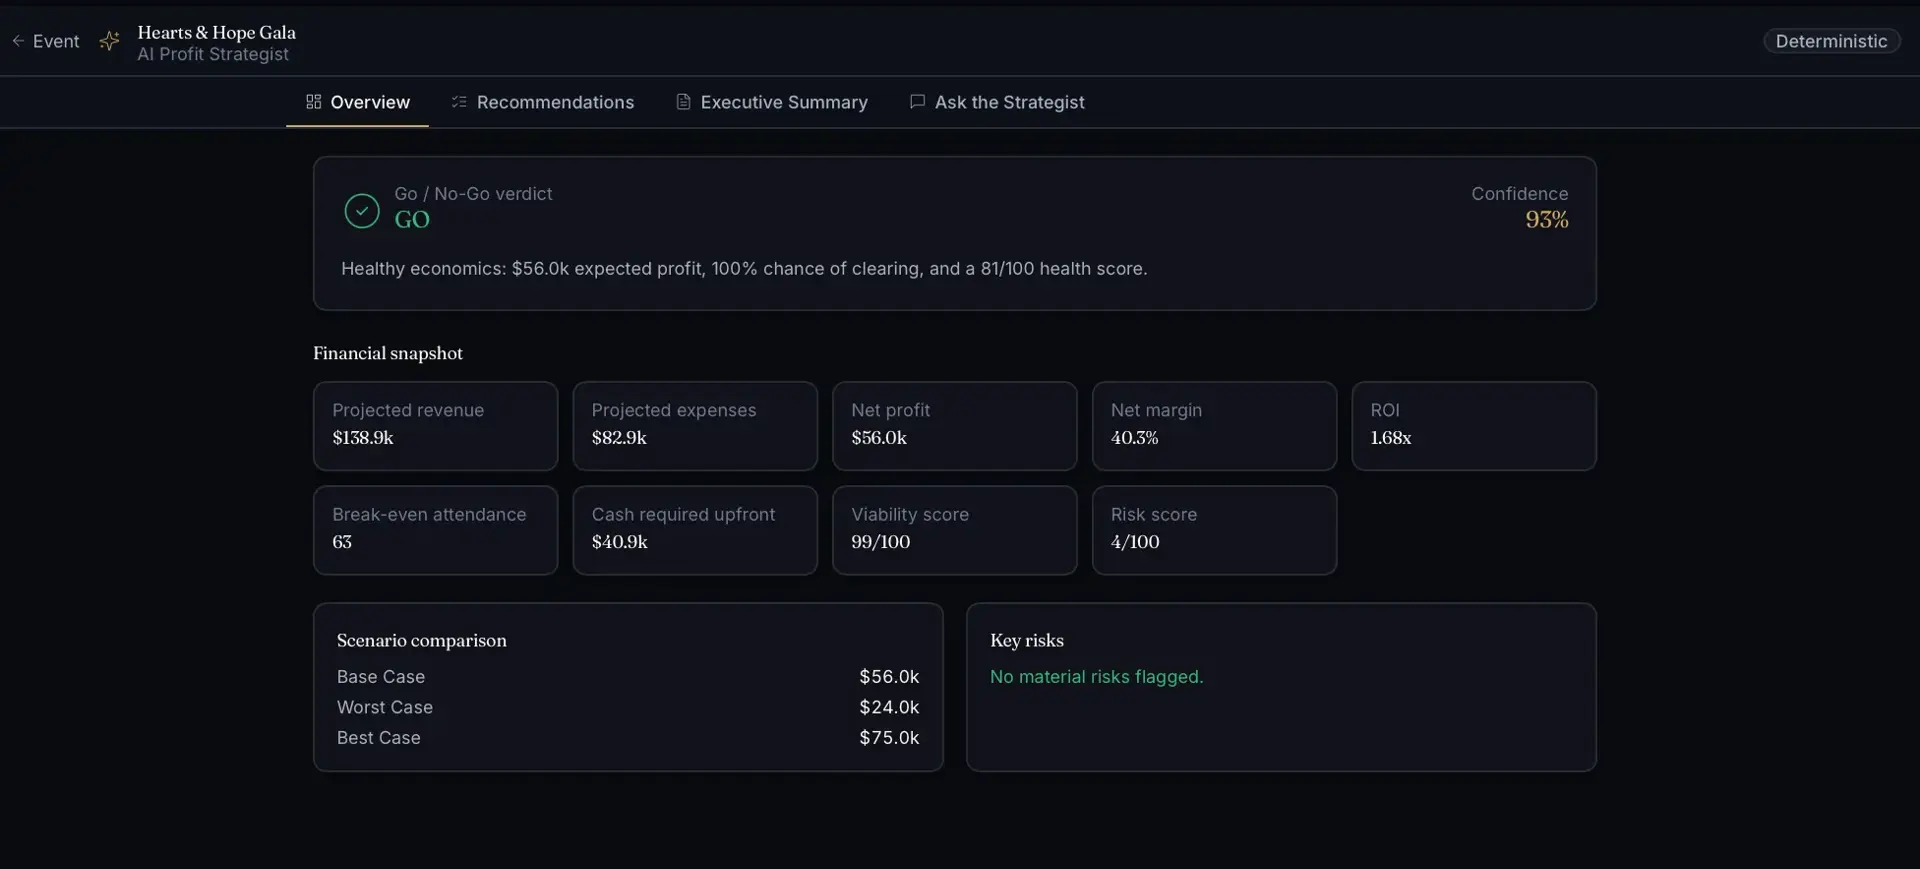This screenshot has height=869, width=1920.
Task: Click the Go / No-Go verdict label
Action: tap(473, 194)
